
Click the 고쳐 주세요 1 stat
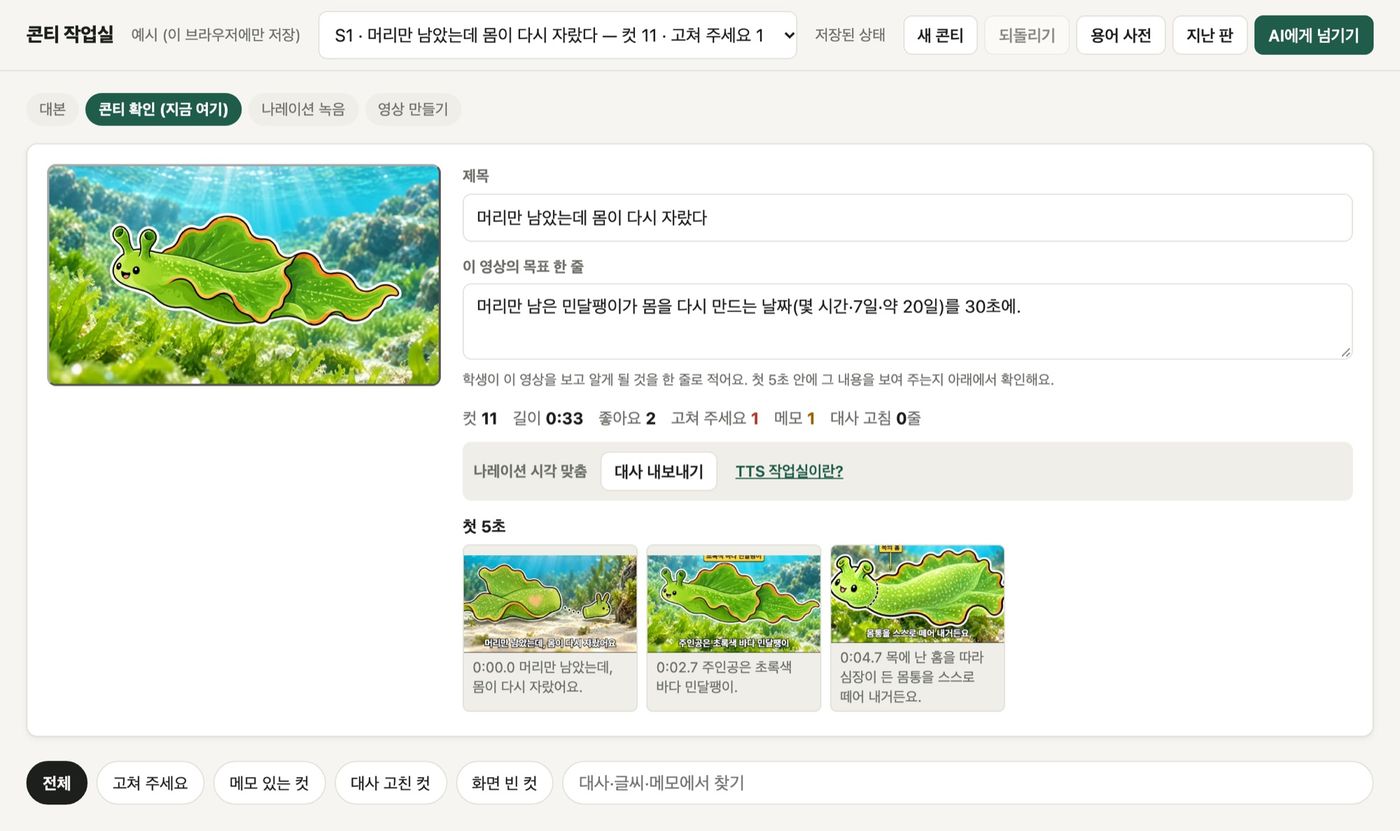(715, 418)
